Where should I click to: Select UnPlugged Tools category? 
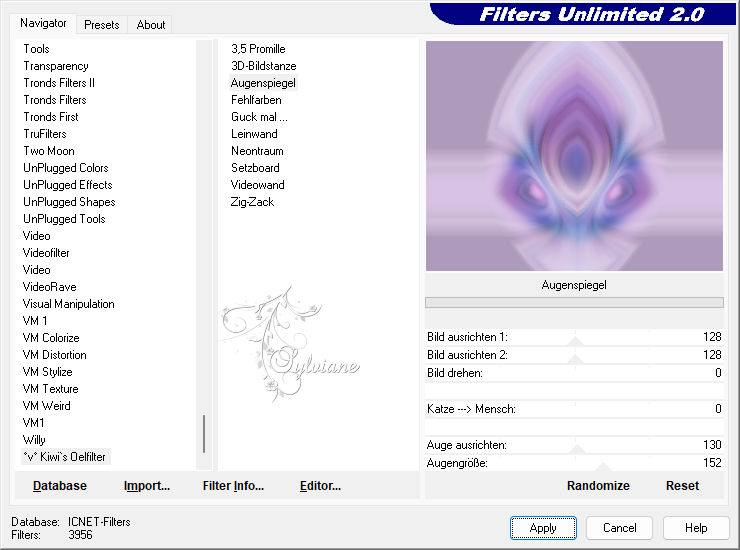coord(64,219)
